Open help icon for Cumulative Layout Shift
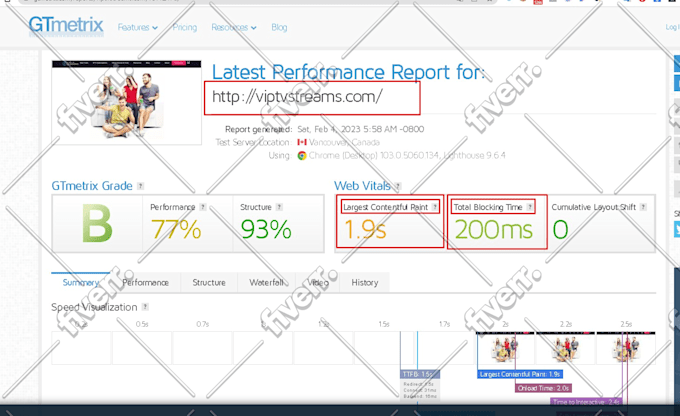Image resolution: width=680 pixels, height=416 pixels. coord(643,207)
